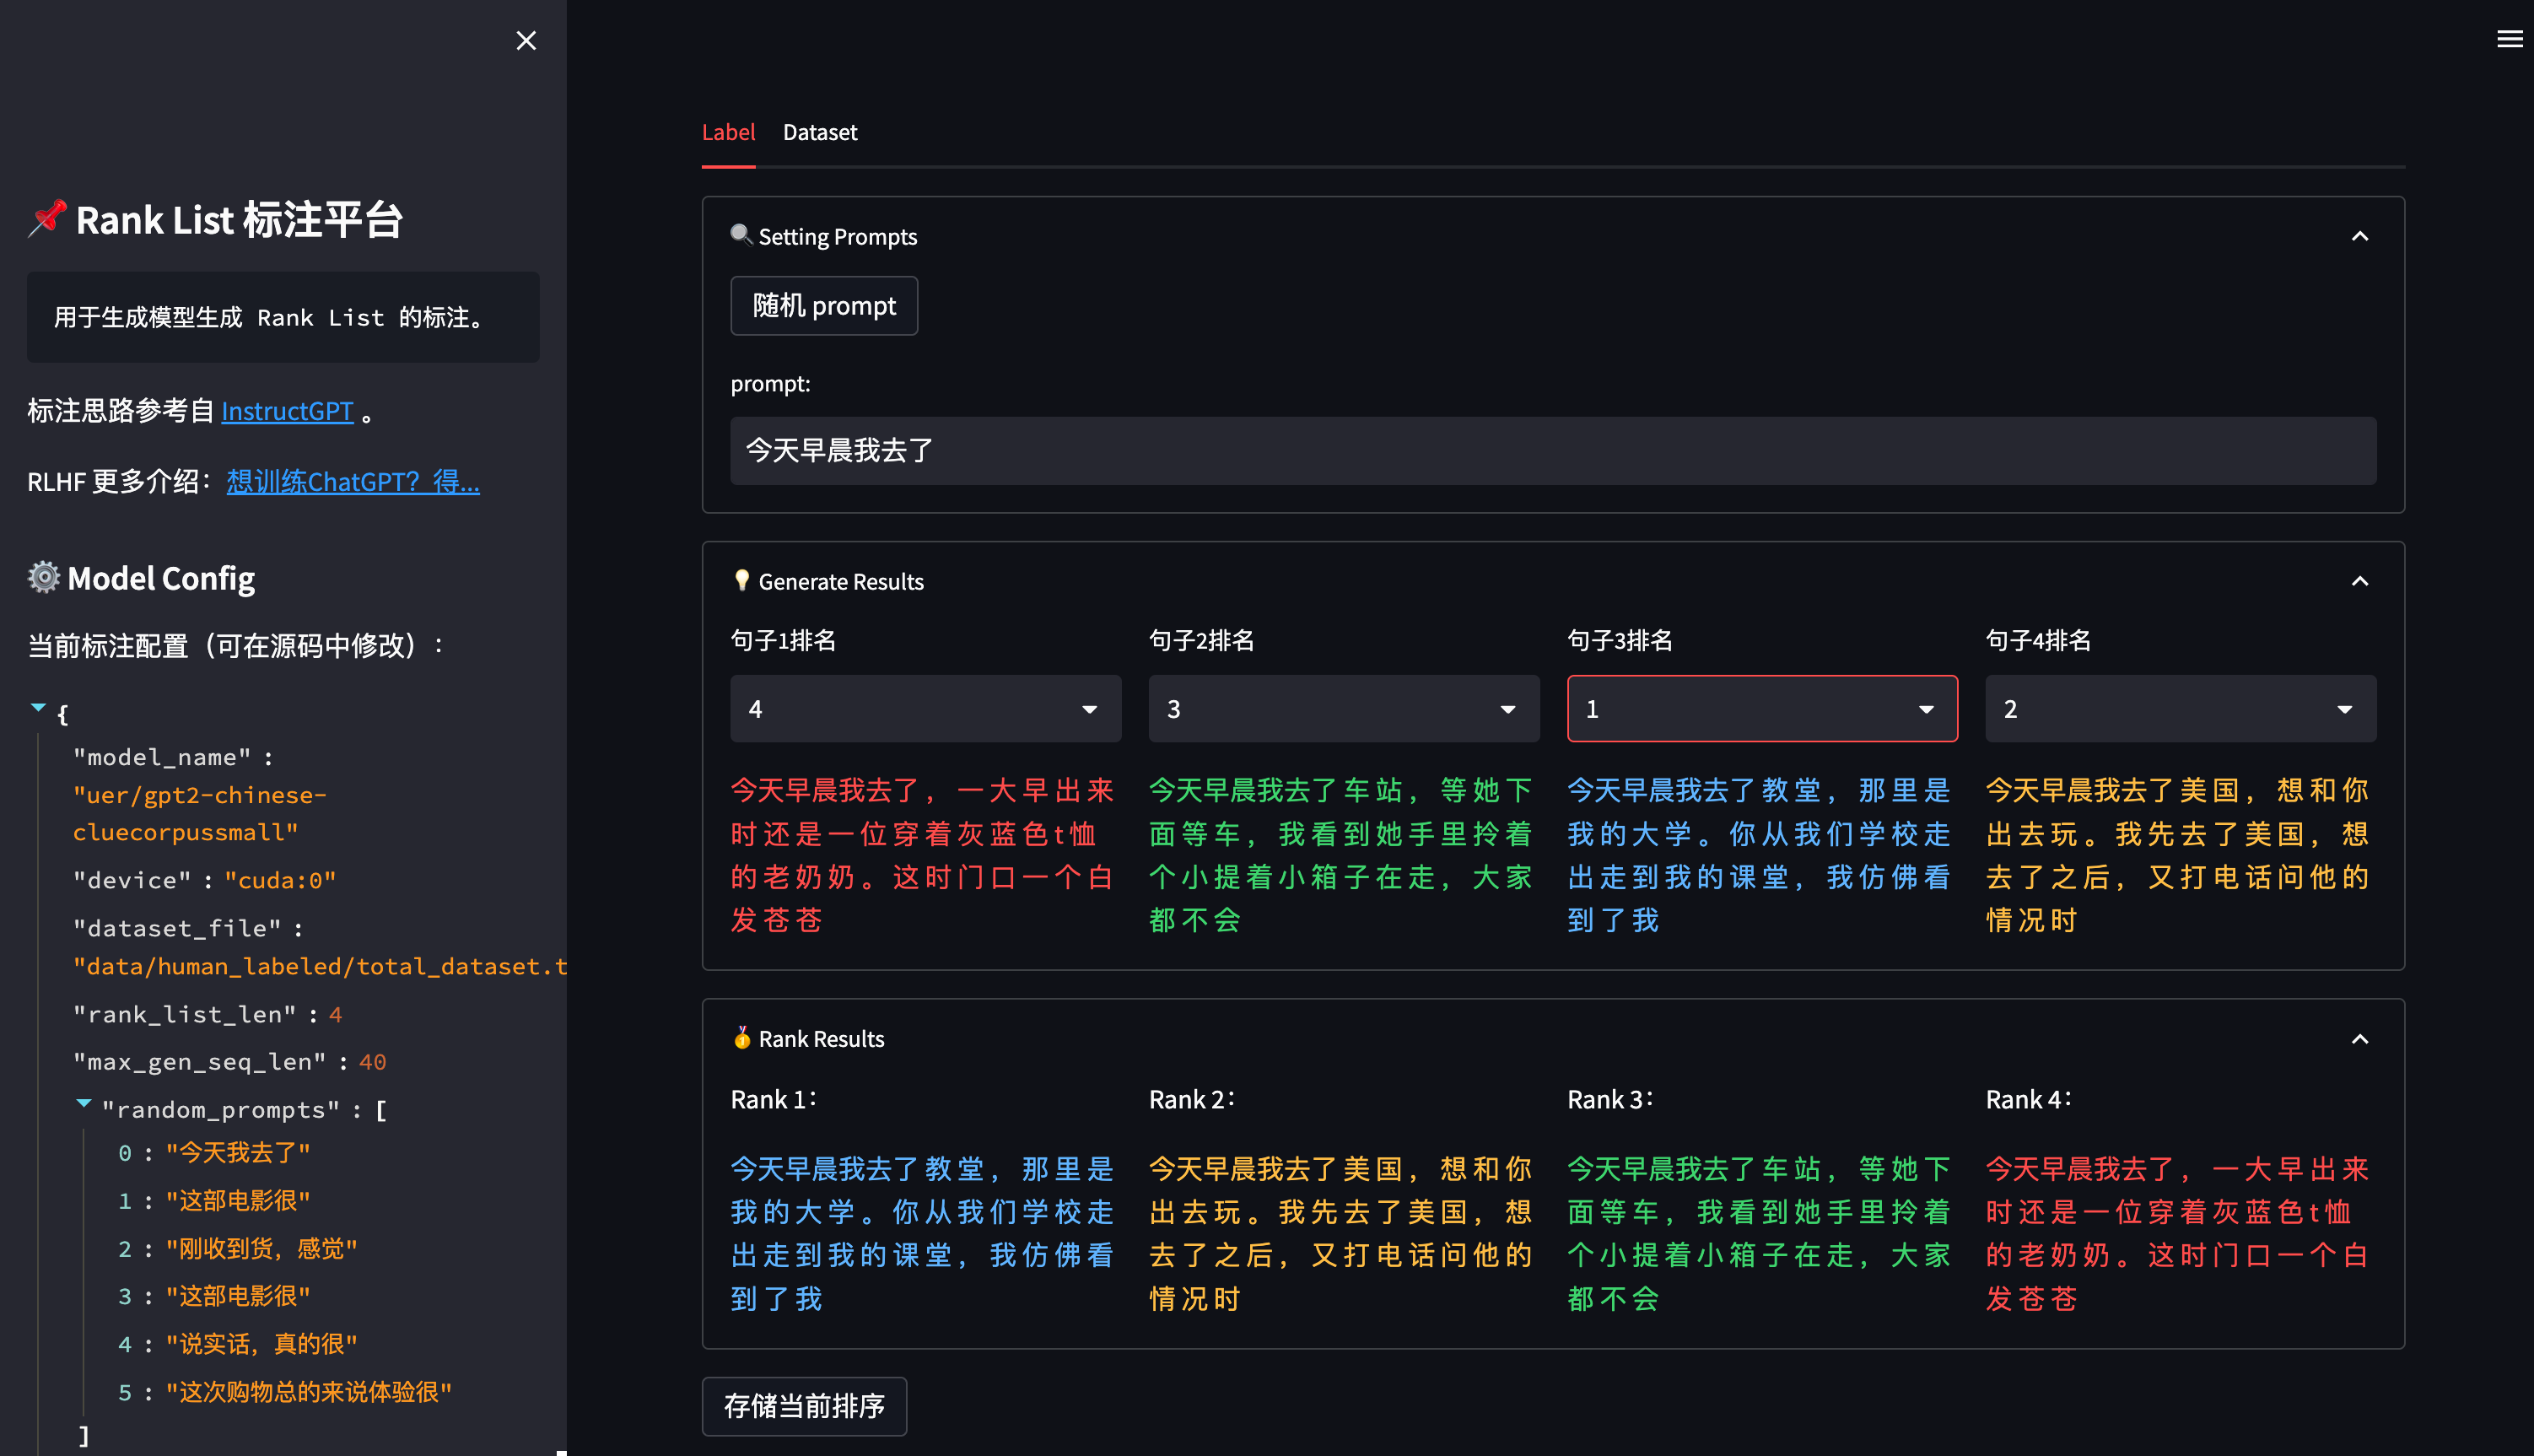Click the "uer/gpt2-chinese-cluecorpussmall" model name value
The height and width of the screenshot is (1456, 2534).
click(199, 814)
